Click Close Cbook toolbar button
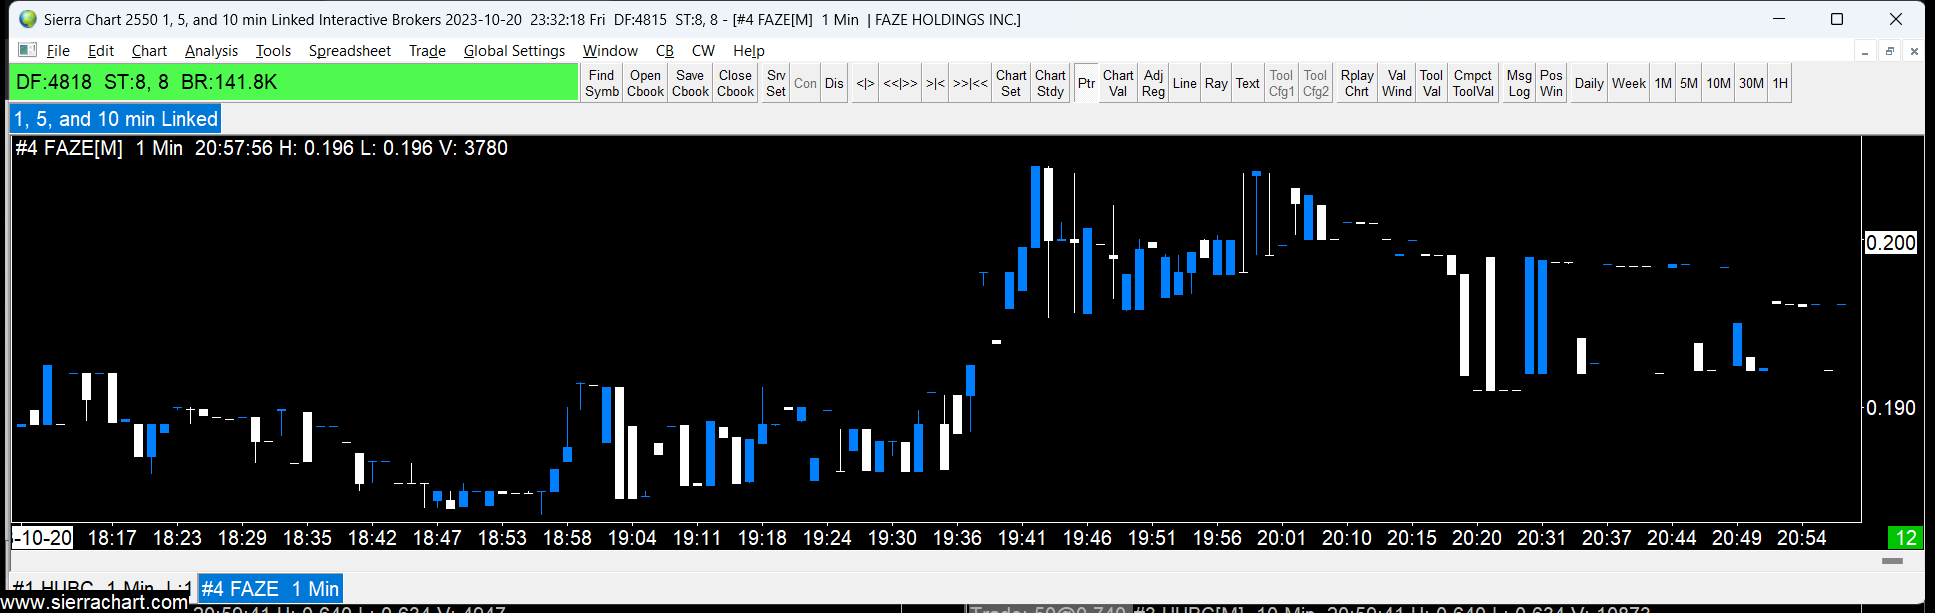 click(735, 83)
